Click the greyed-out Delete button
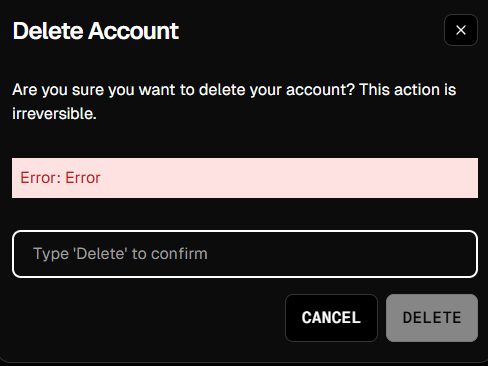This screenshot has width=488, height=366. (x=432, y=318)
